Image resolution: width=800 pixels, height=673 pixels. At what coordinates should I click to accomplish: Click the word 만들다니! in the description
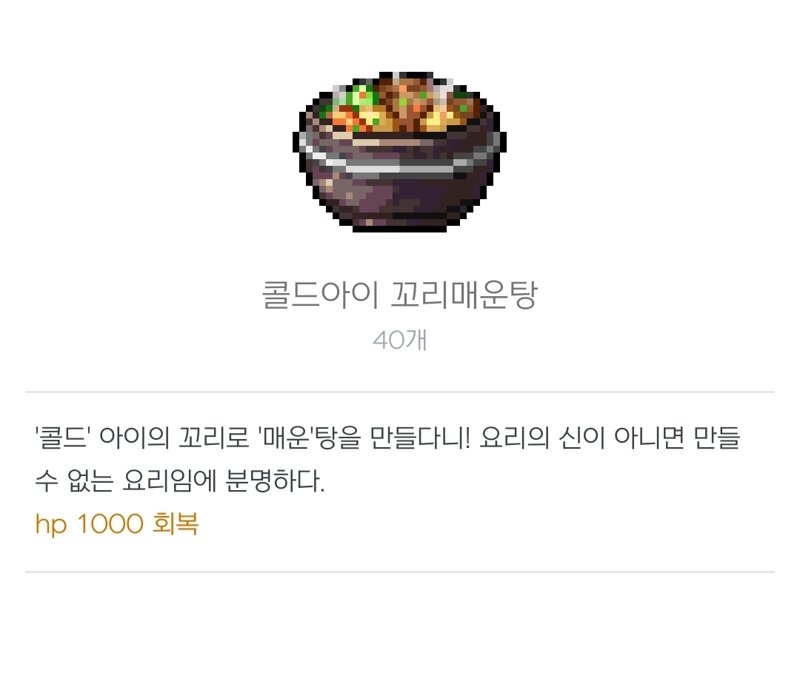click(419, 438)
